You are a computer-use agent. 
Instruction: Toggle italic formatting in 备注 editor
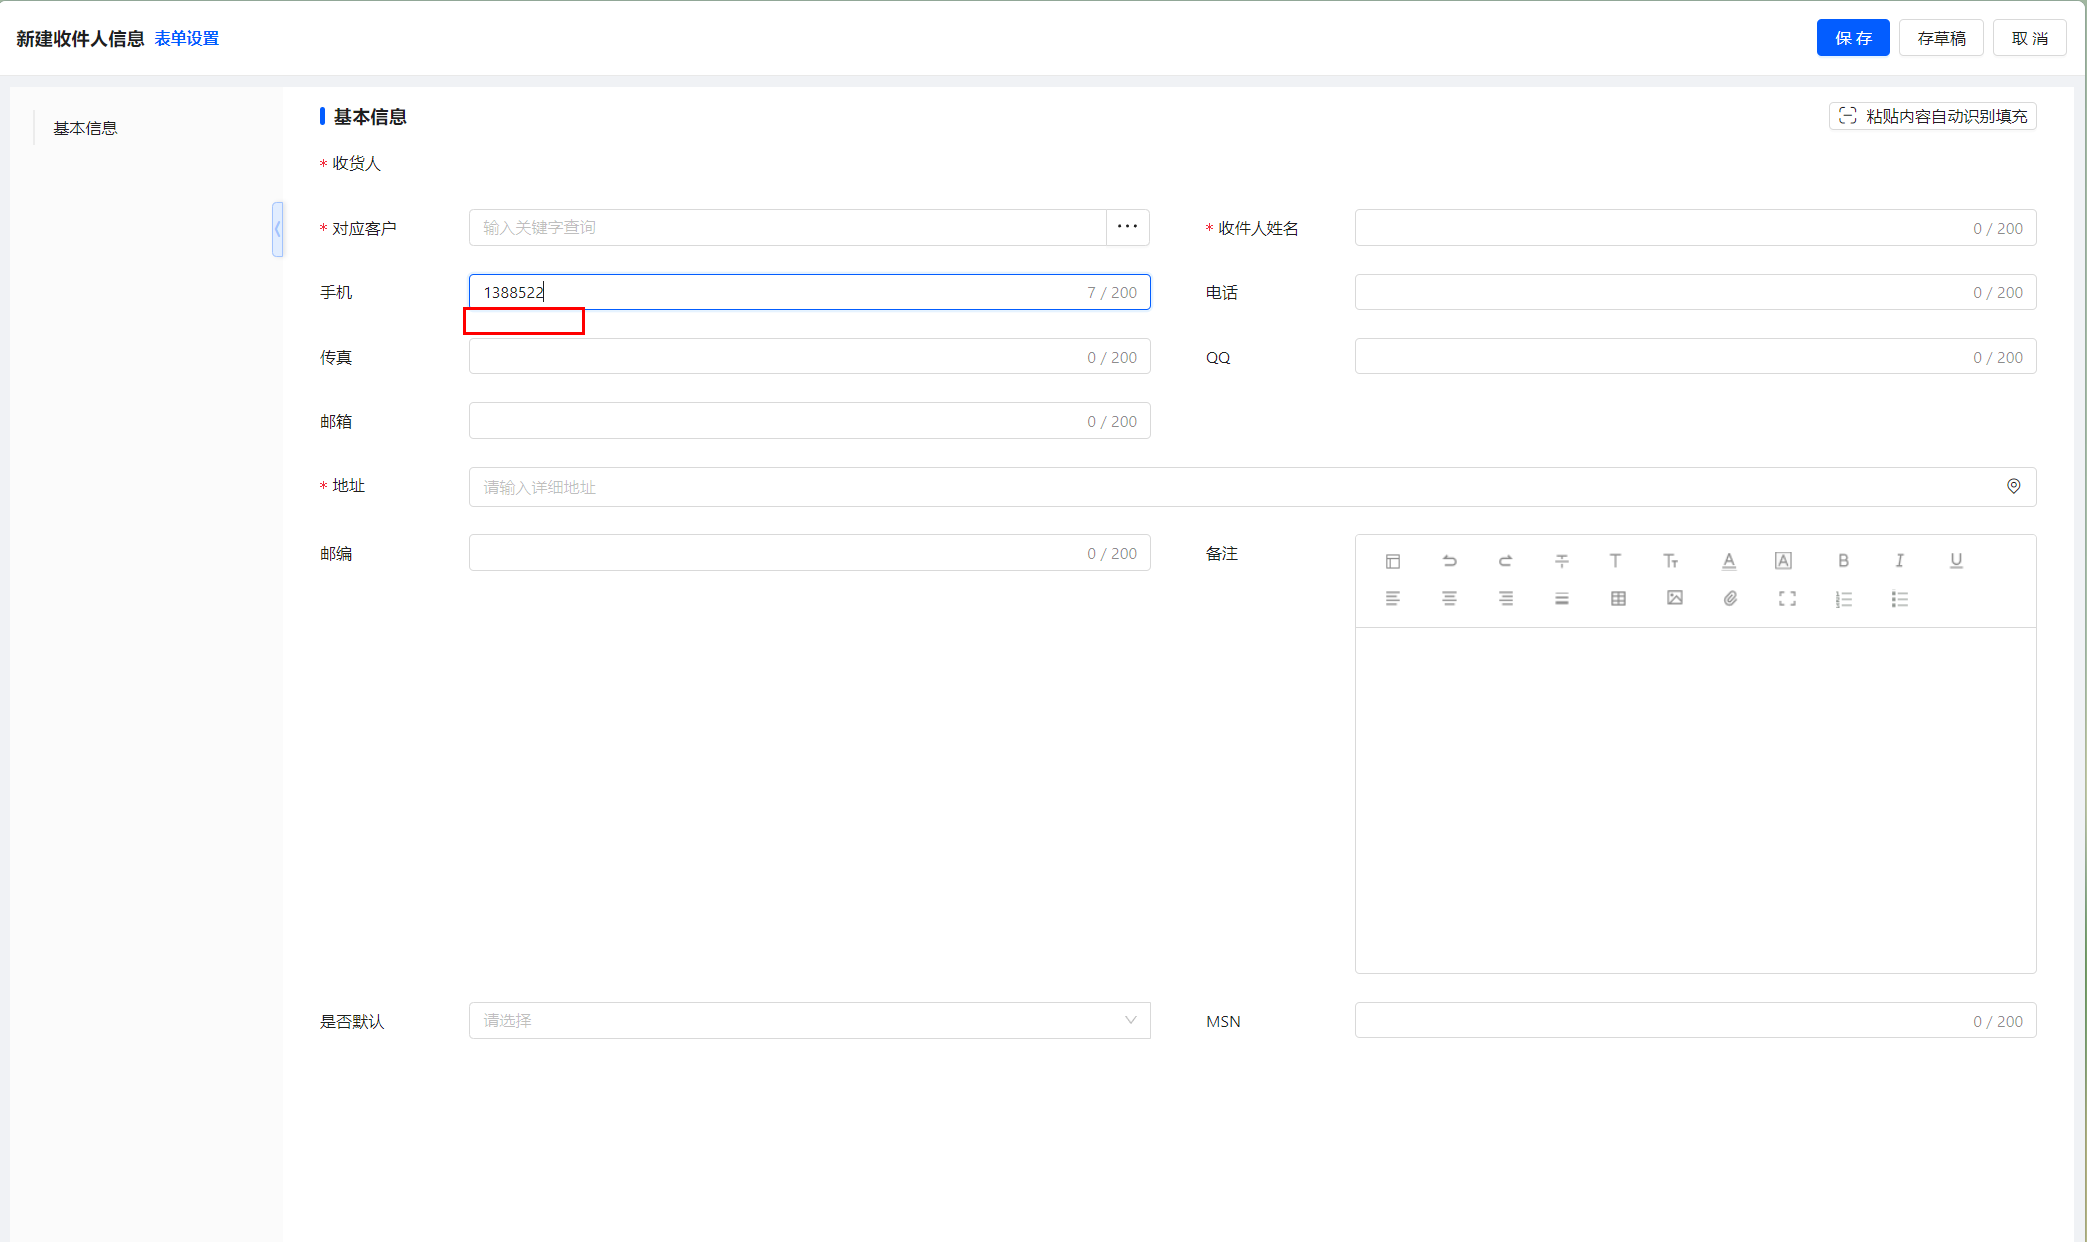pos(1899,561)
